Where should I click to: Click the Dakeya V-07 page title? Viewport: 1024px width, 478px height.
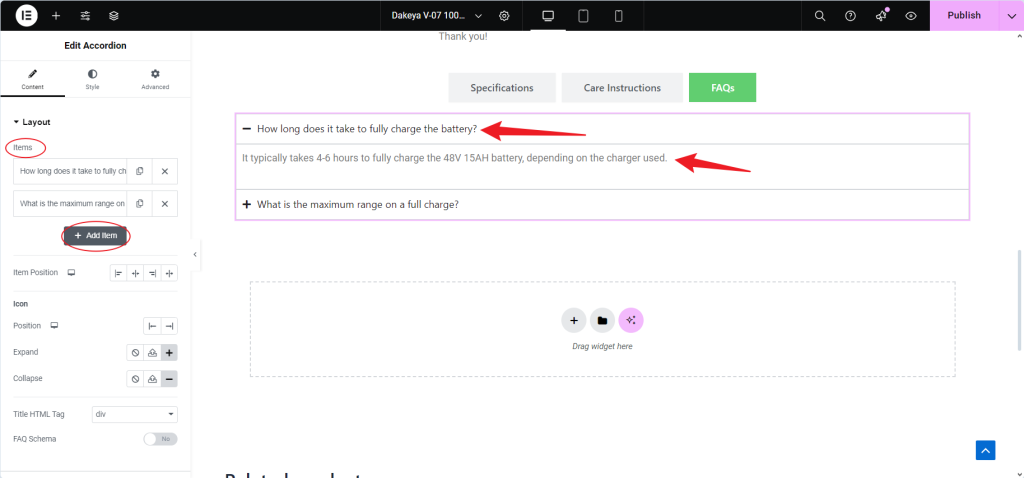428,16
